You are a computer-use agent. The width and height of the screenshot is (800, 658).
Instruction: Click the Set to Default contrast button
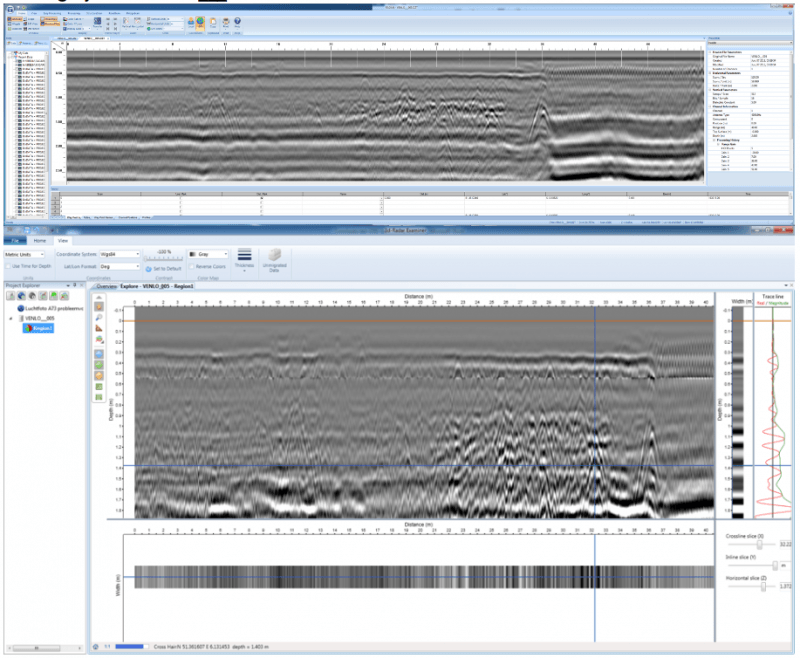point(165,269)
